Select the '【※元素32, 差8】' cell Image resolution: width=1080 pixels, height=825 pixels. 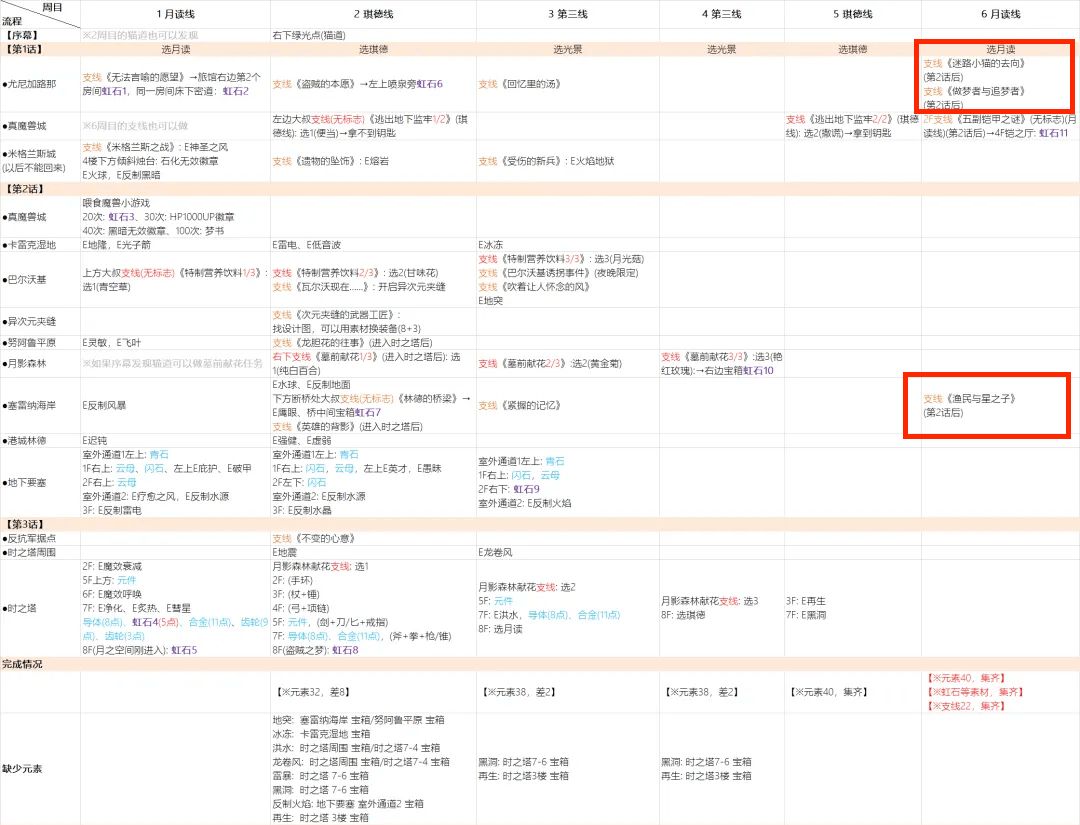click(315, 691)
